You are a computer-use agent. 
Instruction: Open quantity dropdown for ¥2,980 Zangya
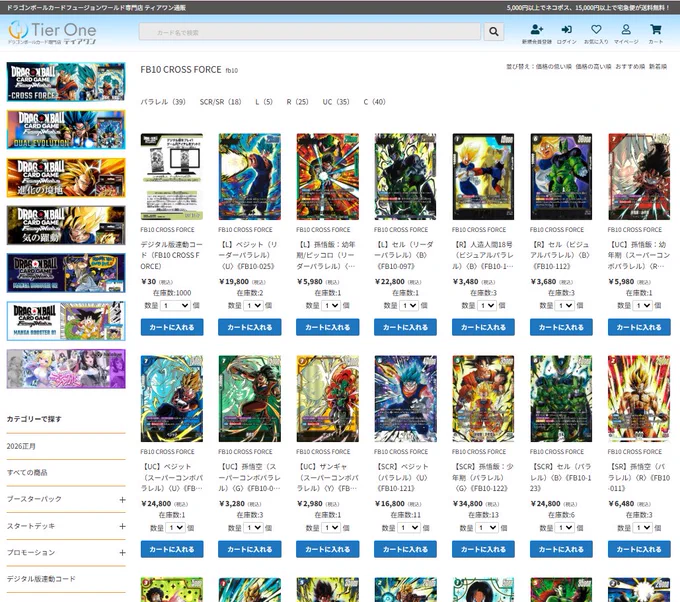coord(331,528)
